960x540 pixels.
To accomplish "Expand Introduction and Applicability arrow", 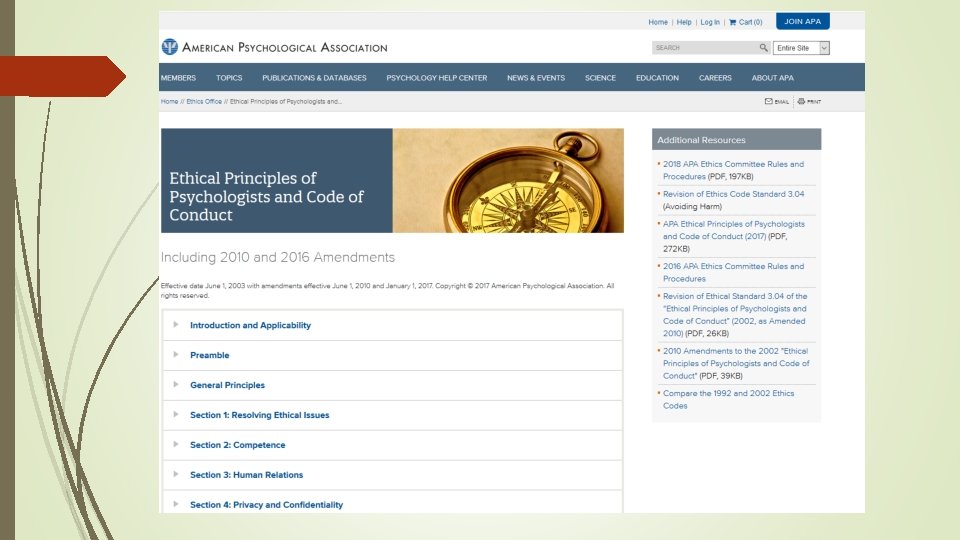I will coord(176,324).
